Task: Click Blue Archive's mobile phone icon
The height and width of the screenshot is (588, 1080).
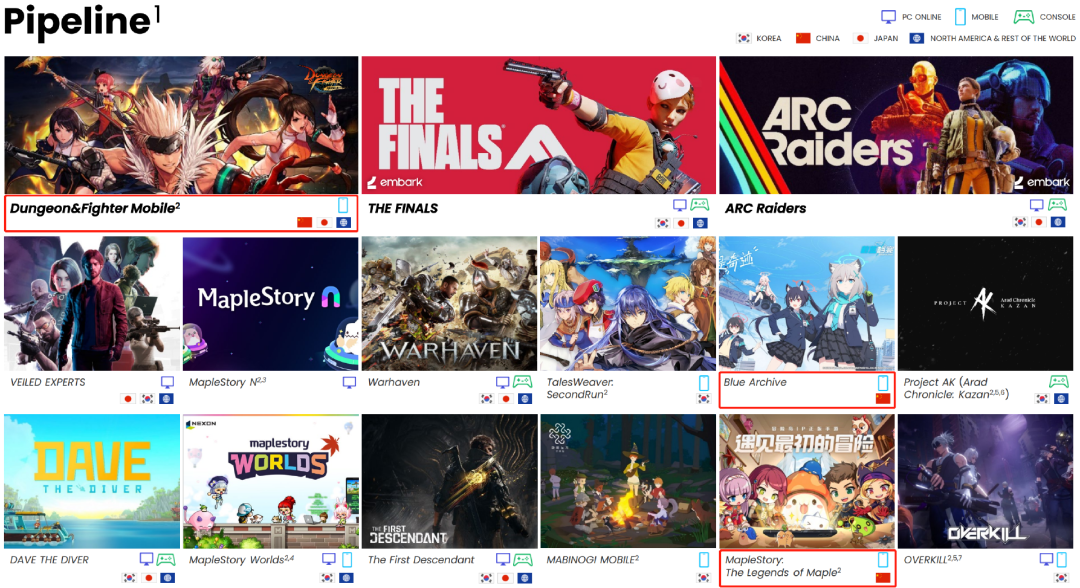Action: tap(883, 383)
